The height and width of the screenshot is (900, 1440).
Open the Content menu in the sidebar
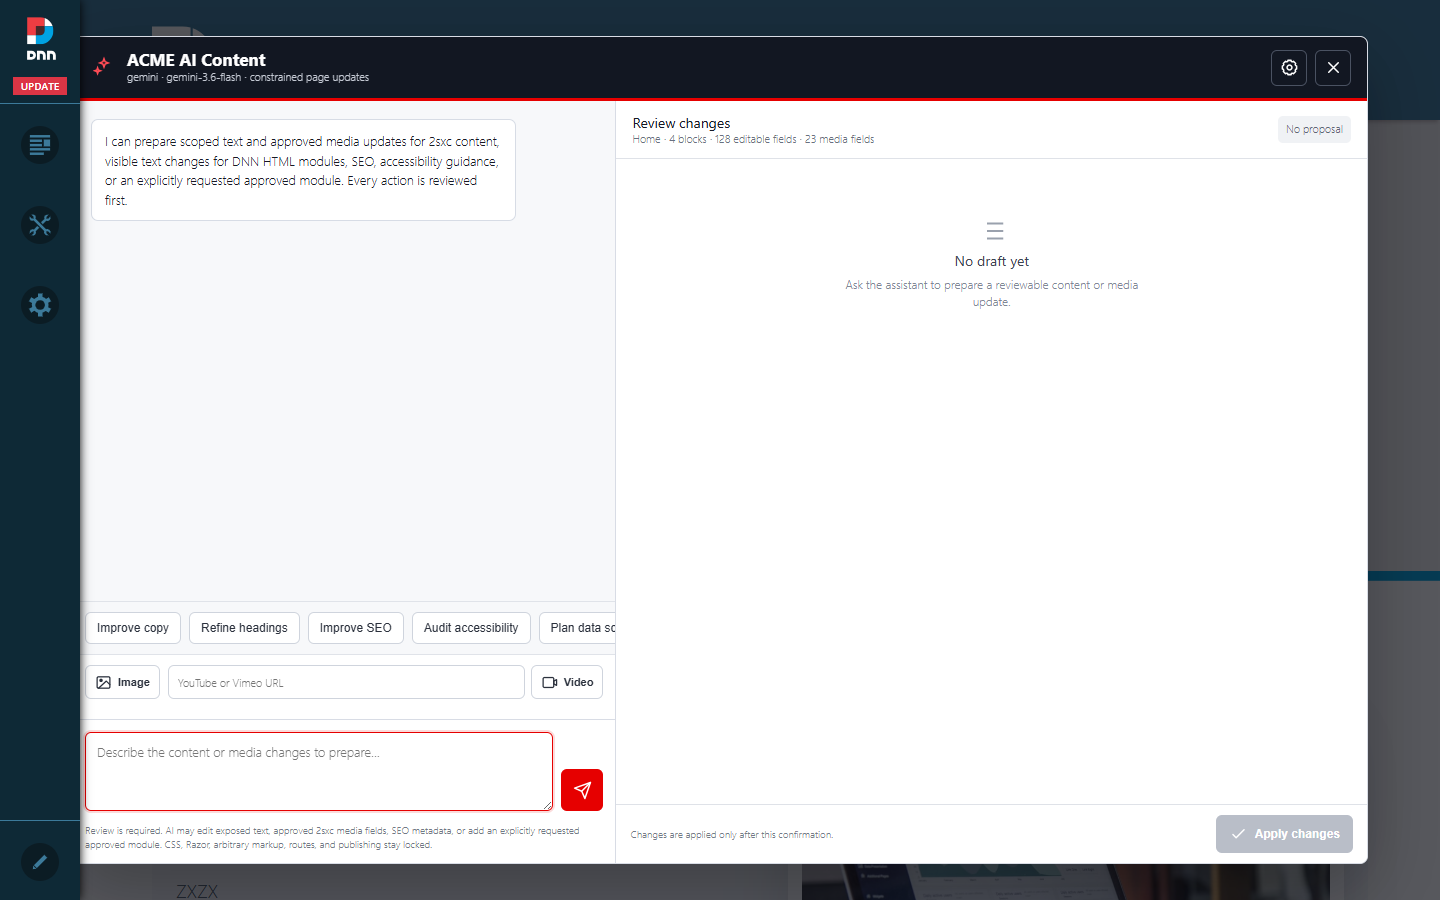[x=40, y=145]
